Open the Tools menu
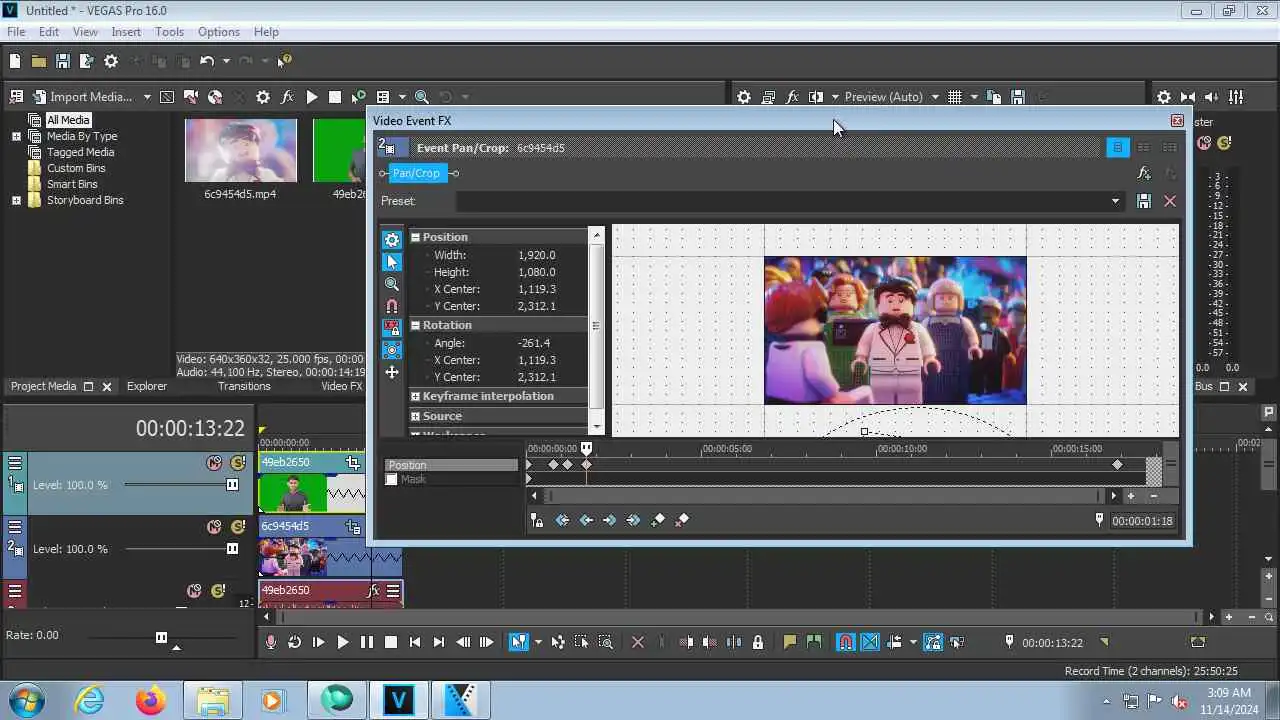 (169, 32)
